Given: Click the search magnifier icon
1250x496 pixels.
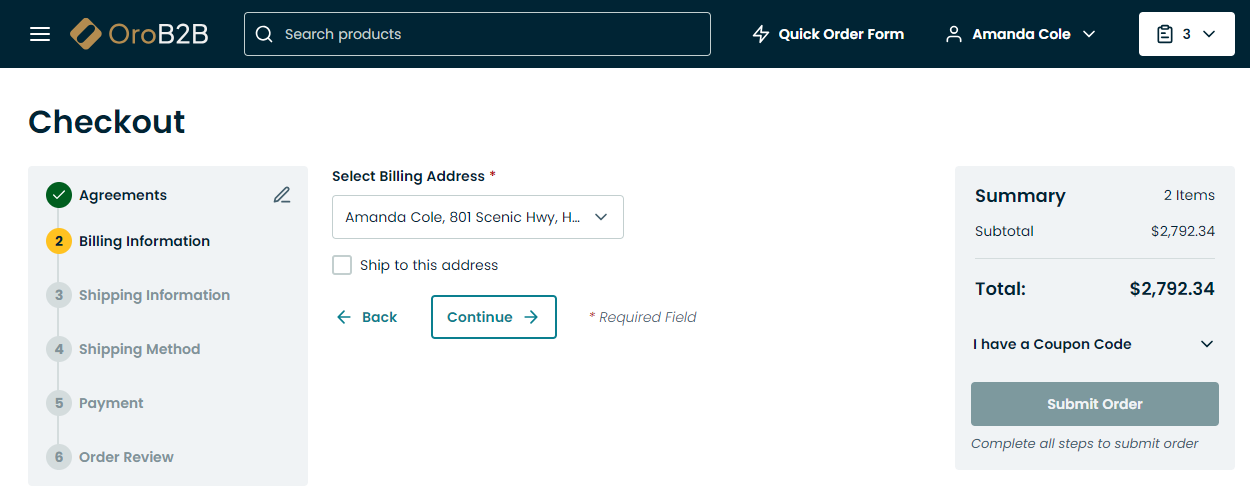Looking at the screenshot, I should (264, 34).
